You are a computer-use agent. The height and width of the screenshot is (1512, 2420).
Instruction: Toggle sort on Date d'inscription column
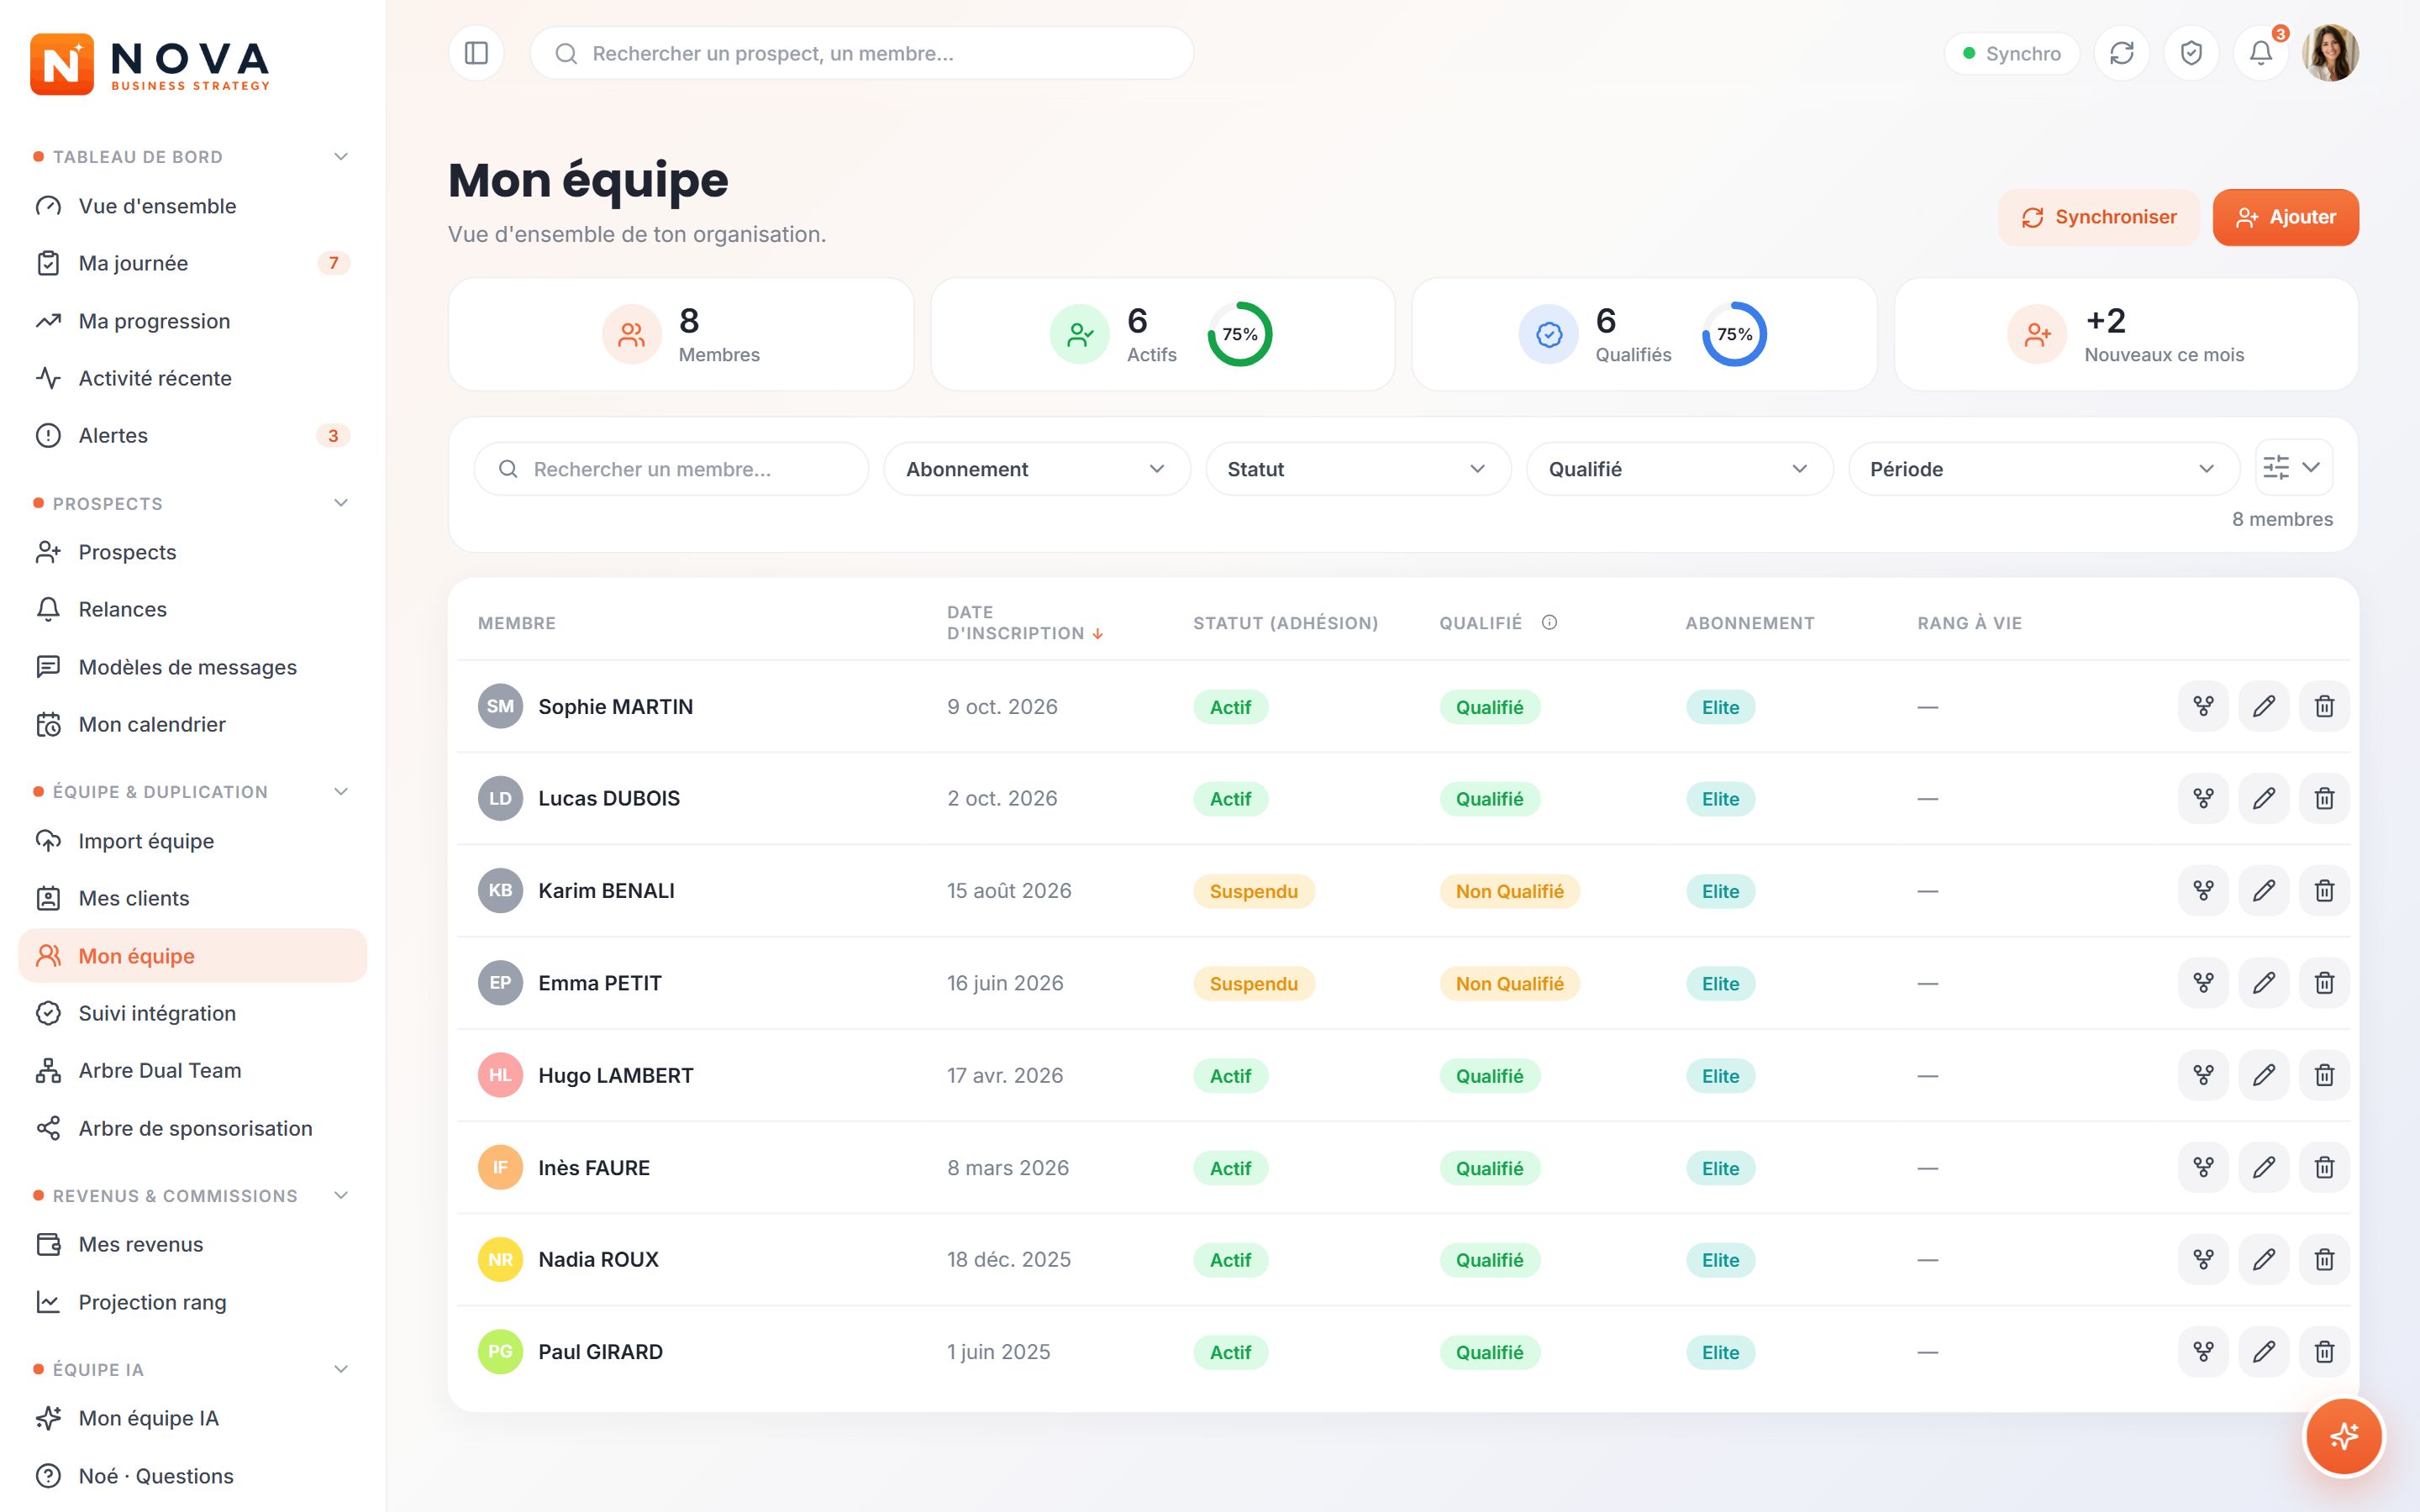click(x=1025, y=622)
